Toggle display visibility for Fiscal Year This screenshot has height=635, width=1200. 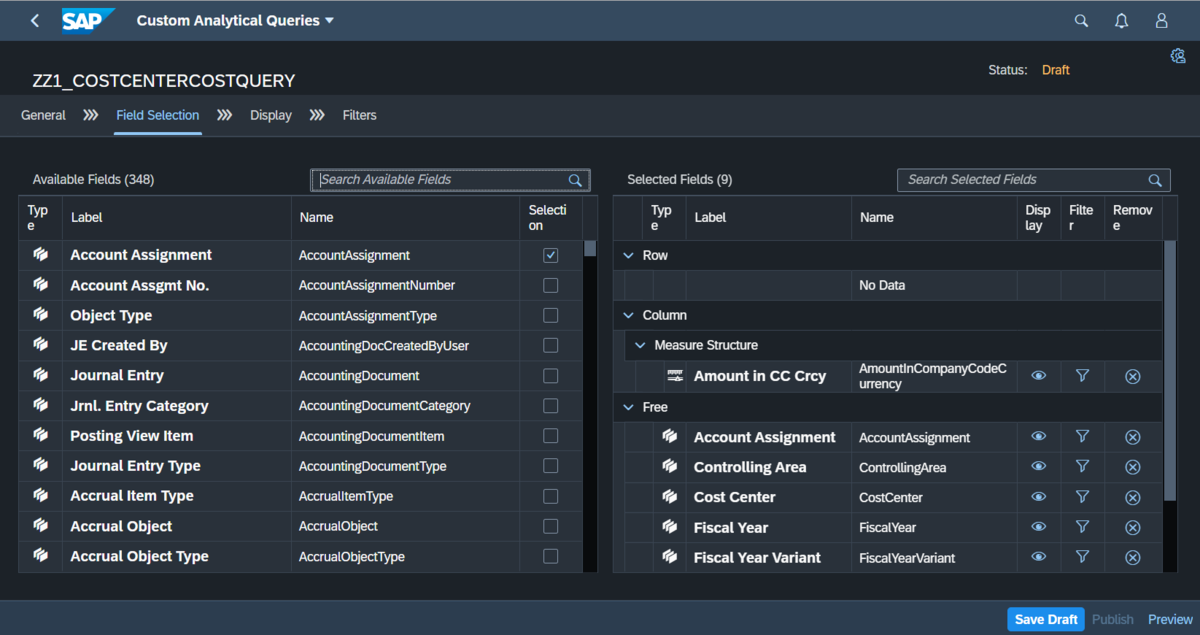click(1038, 527)
